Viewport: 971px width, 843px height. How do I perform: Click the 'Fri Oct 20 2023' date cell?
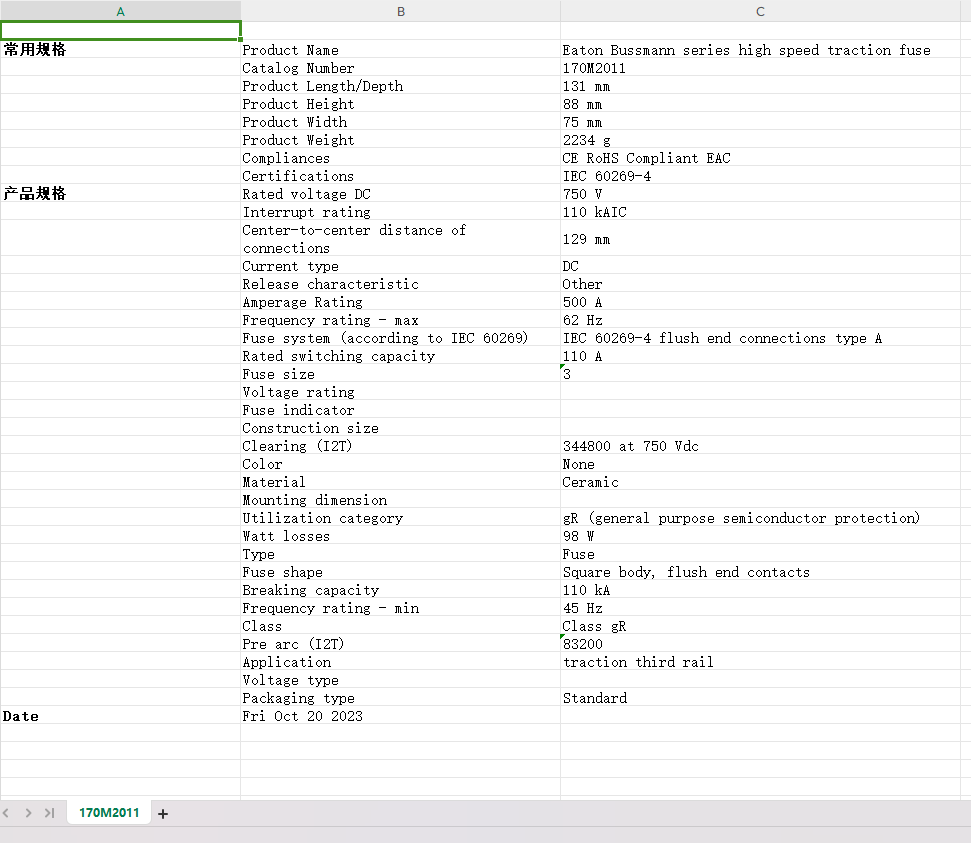pyautogui.click(x=401, y=716)
